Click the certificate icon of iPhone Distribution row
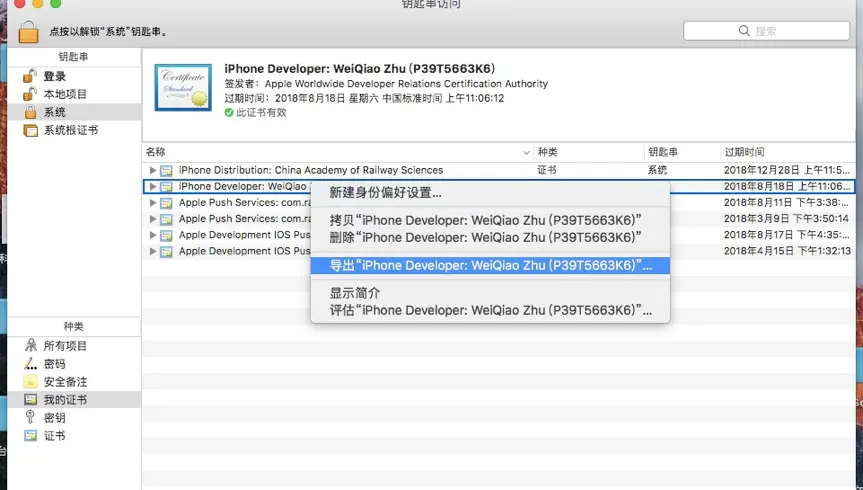Viewport: 863px width, 490px height. [166, 171]
